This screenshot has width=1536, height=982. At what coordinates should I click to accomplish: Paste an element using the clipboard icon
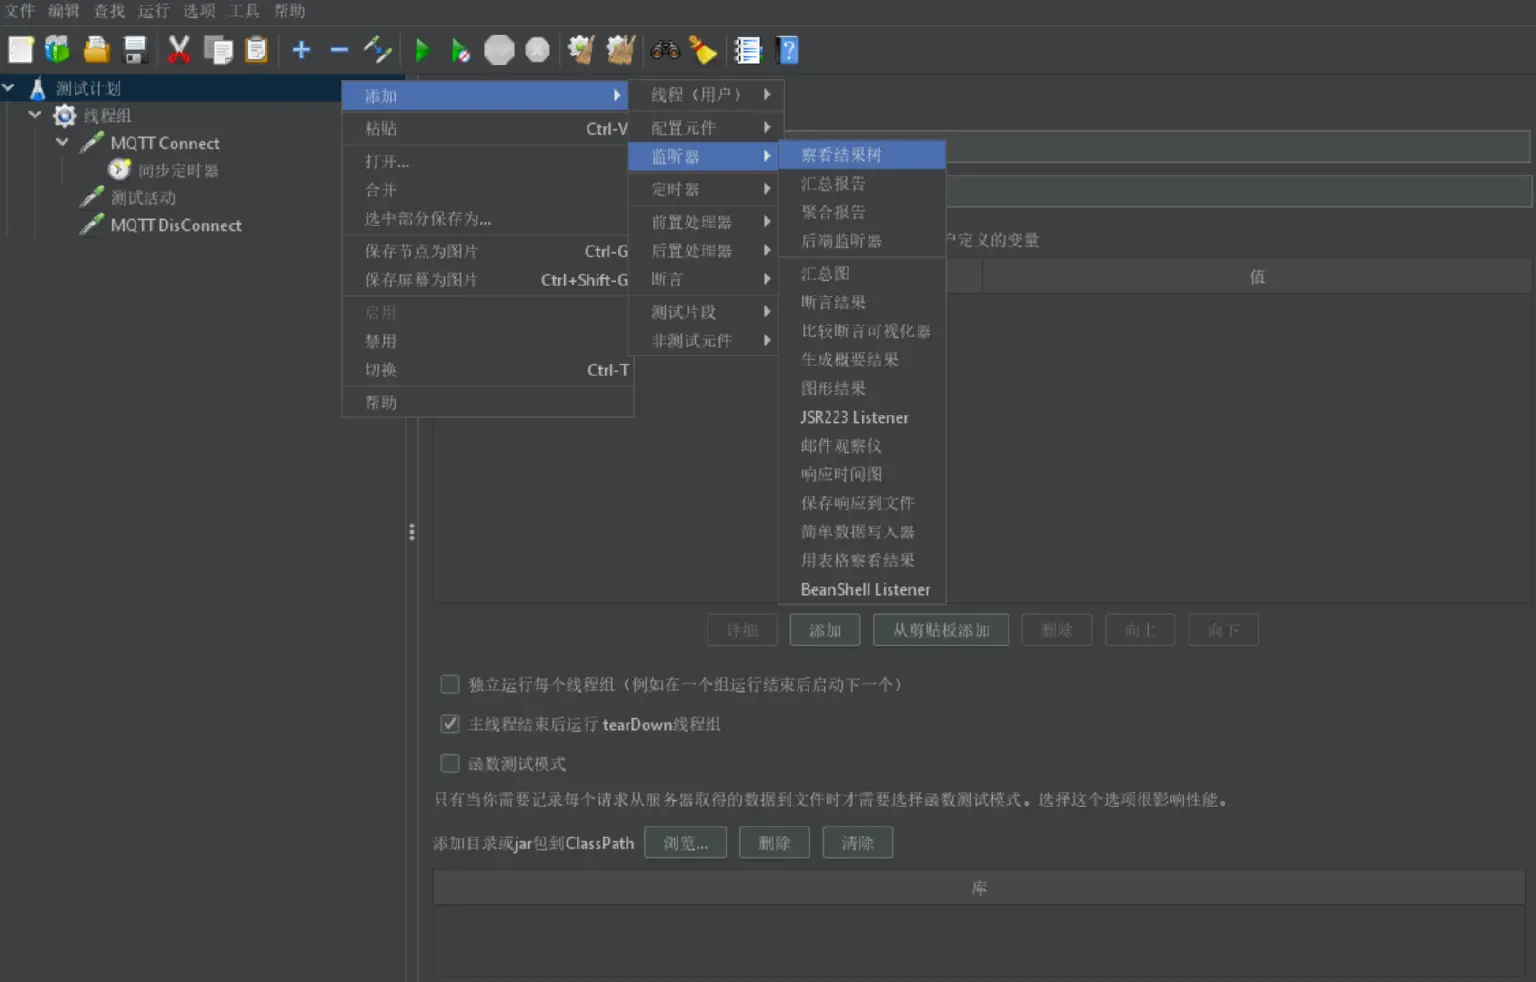[256, 50]
